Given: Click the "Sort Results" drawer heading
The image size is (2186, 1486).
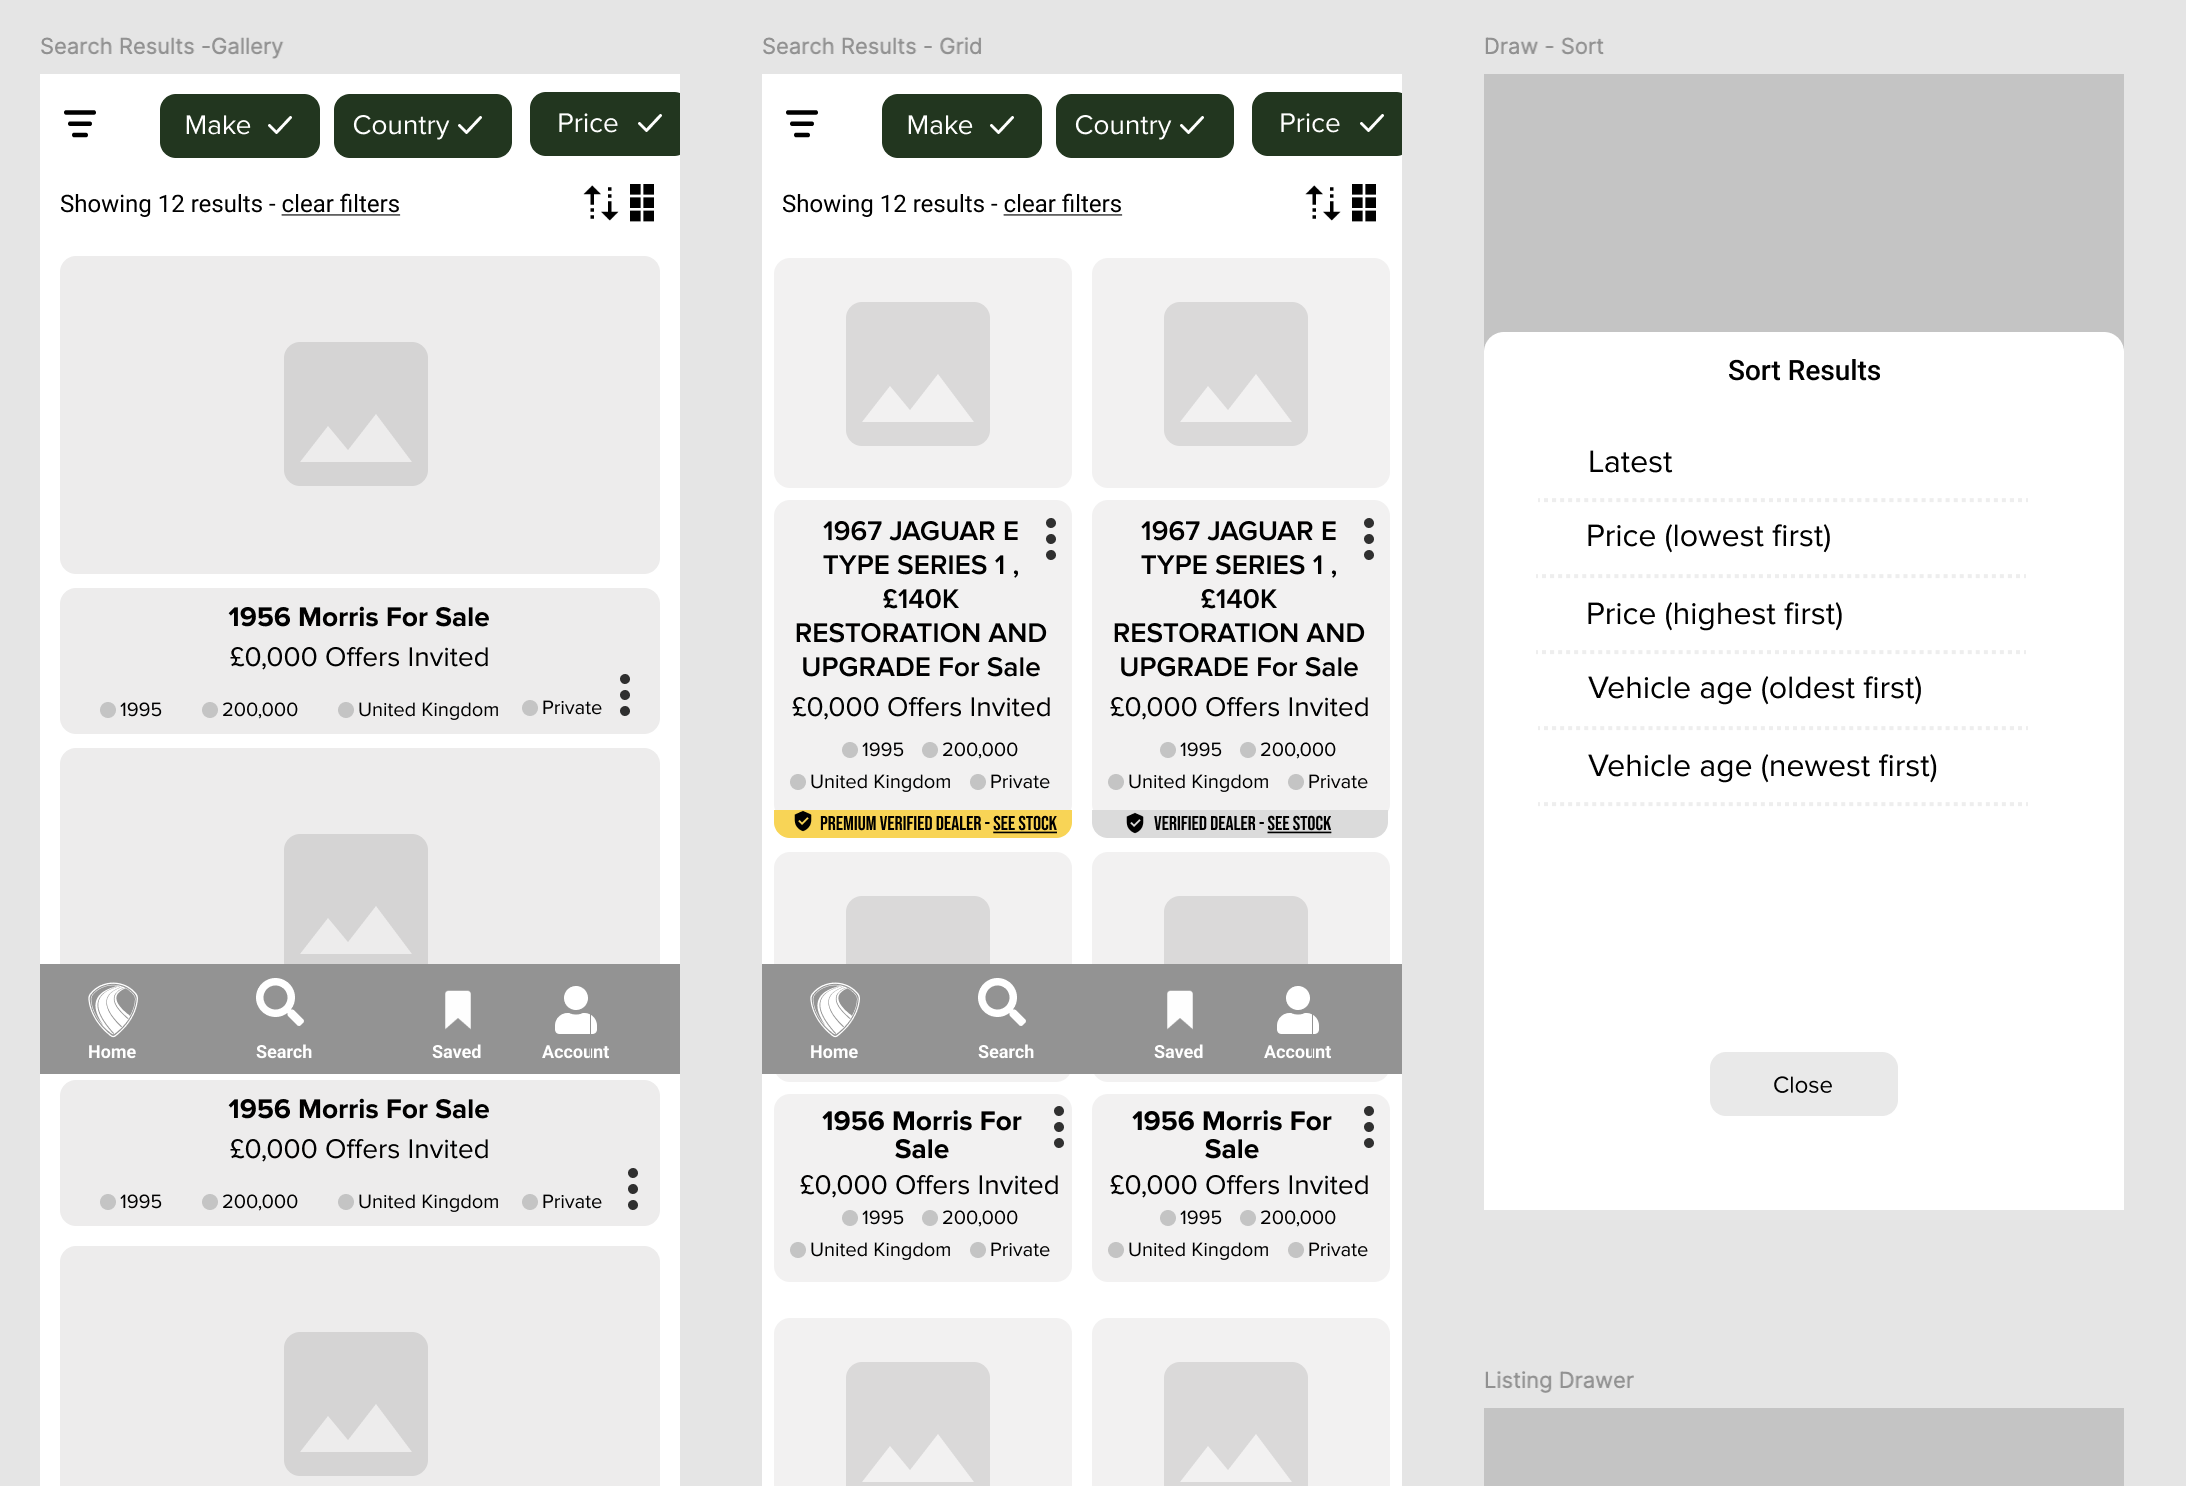Looking at the screenshot, I should 1804,371.
